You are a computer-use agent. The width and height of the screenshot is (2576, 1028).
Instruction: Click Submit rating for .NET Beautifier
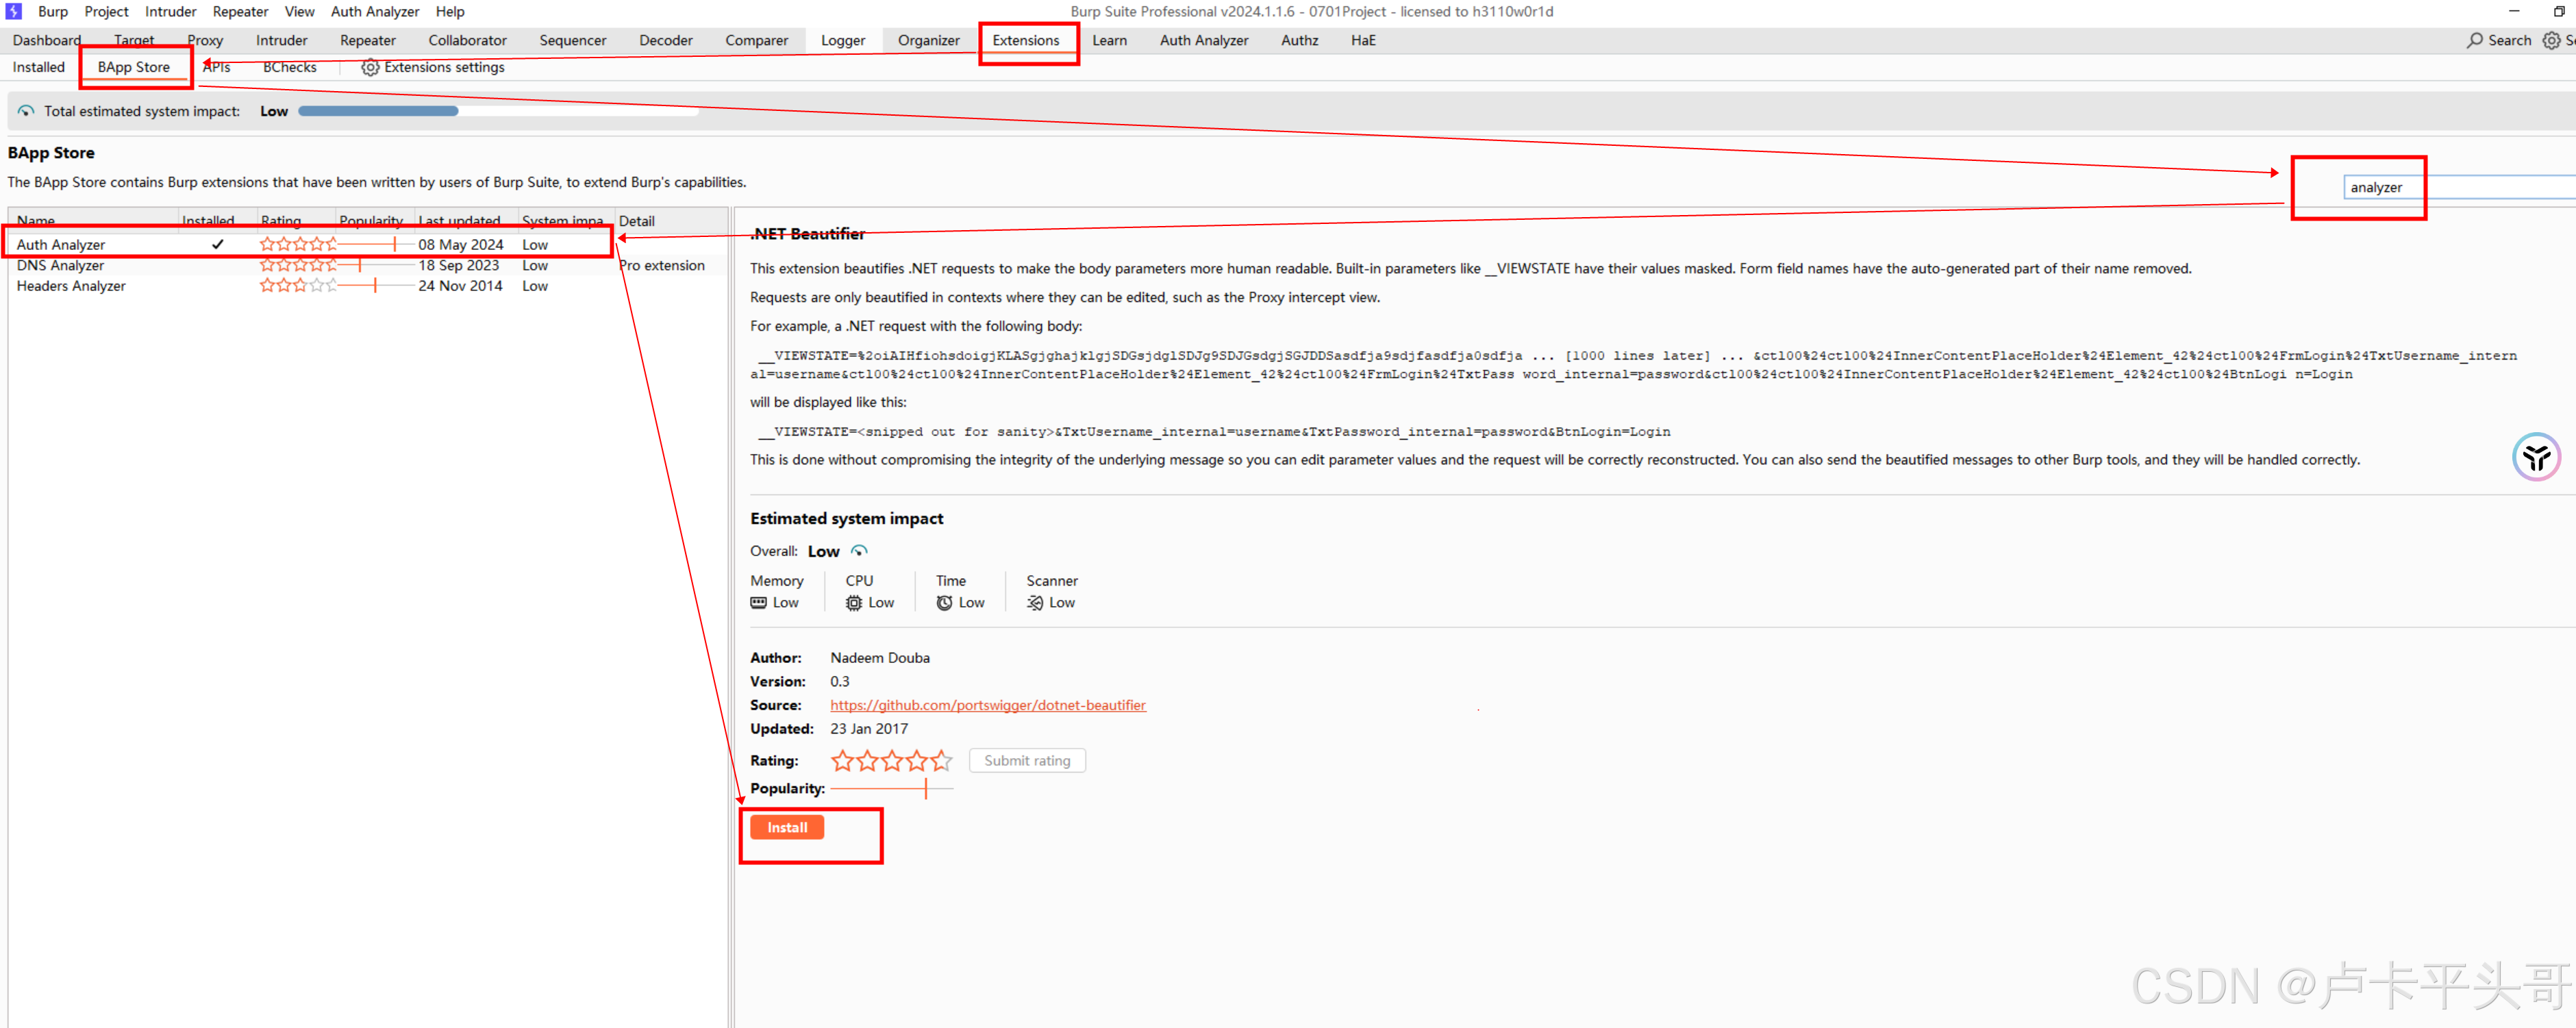[x=1027, y=760]
